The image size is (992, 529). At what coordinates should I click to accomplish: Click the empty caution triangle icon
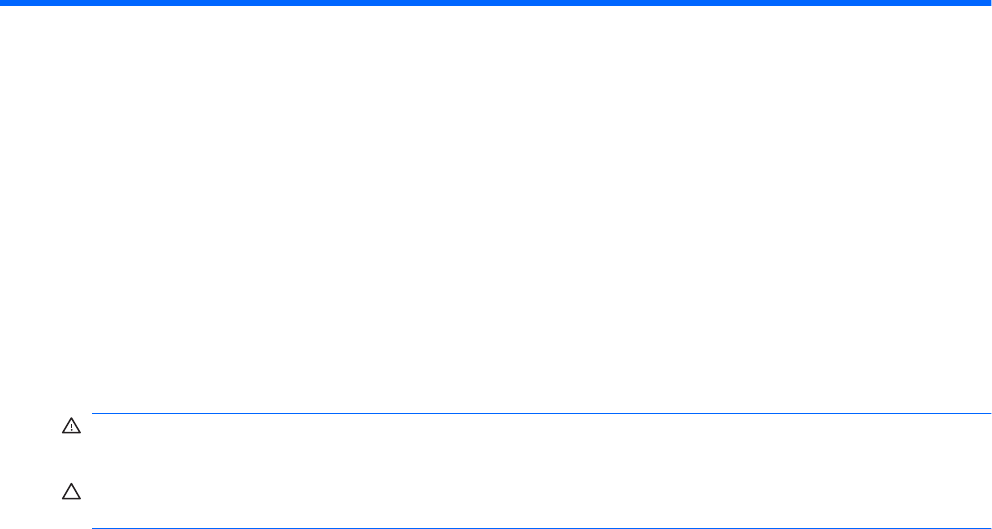[x=71, y=492]
